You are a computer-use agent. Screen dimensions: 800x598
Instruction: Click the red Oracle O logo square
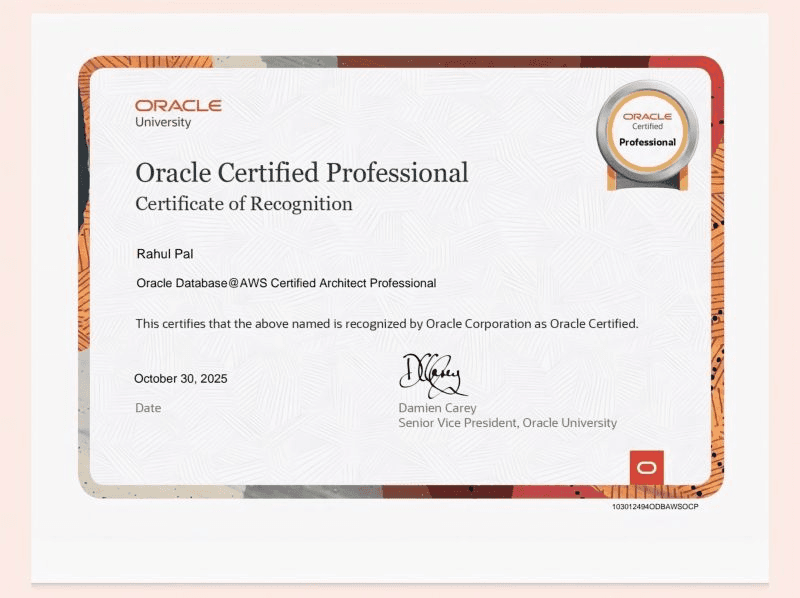click(646, 467)
